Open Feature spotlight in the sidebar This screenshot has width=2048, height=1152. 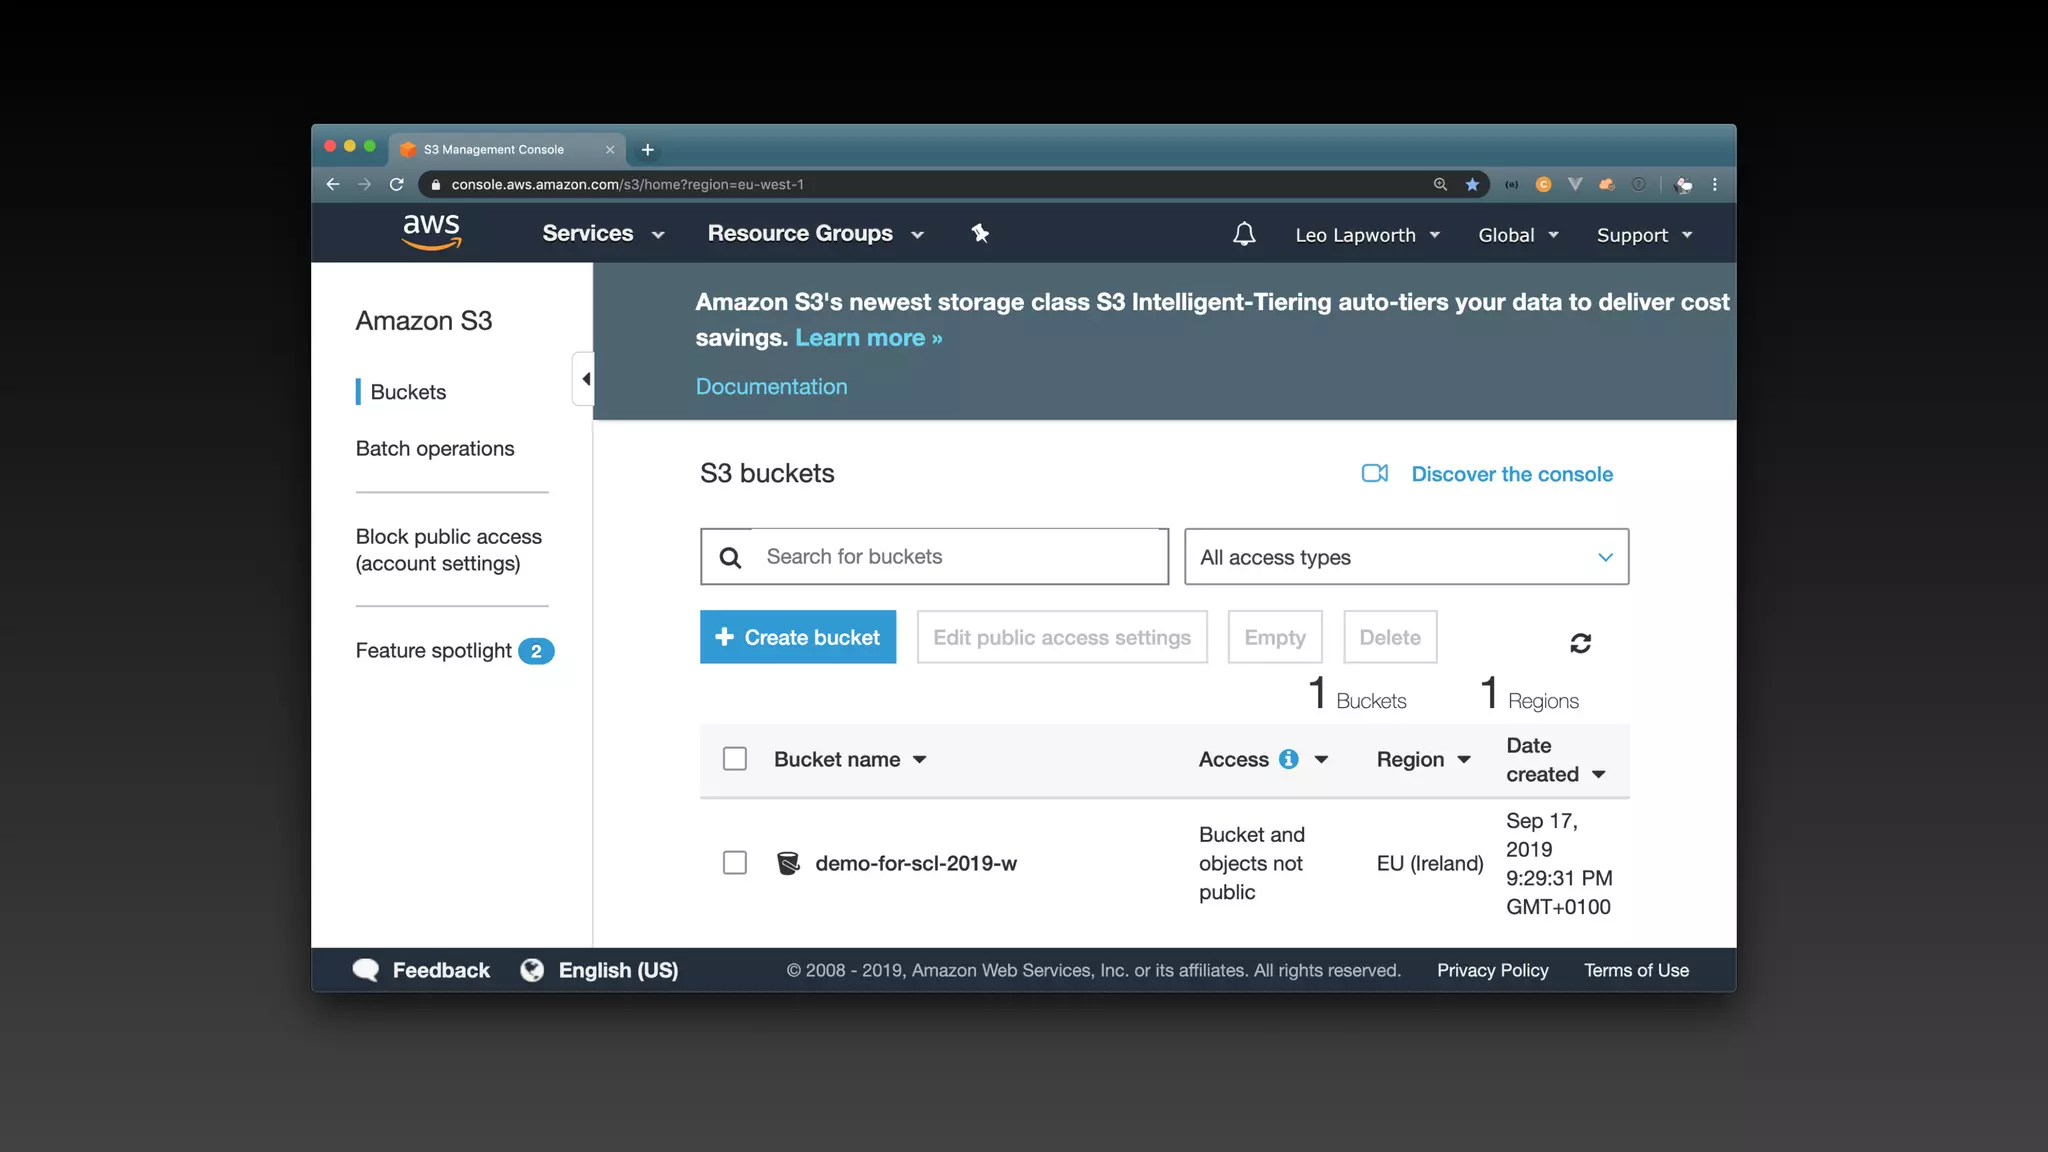(434, 651)
